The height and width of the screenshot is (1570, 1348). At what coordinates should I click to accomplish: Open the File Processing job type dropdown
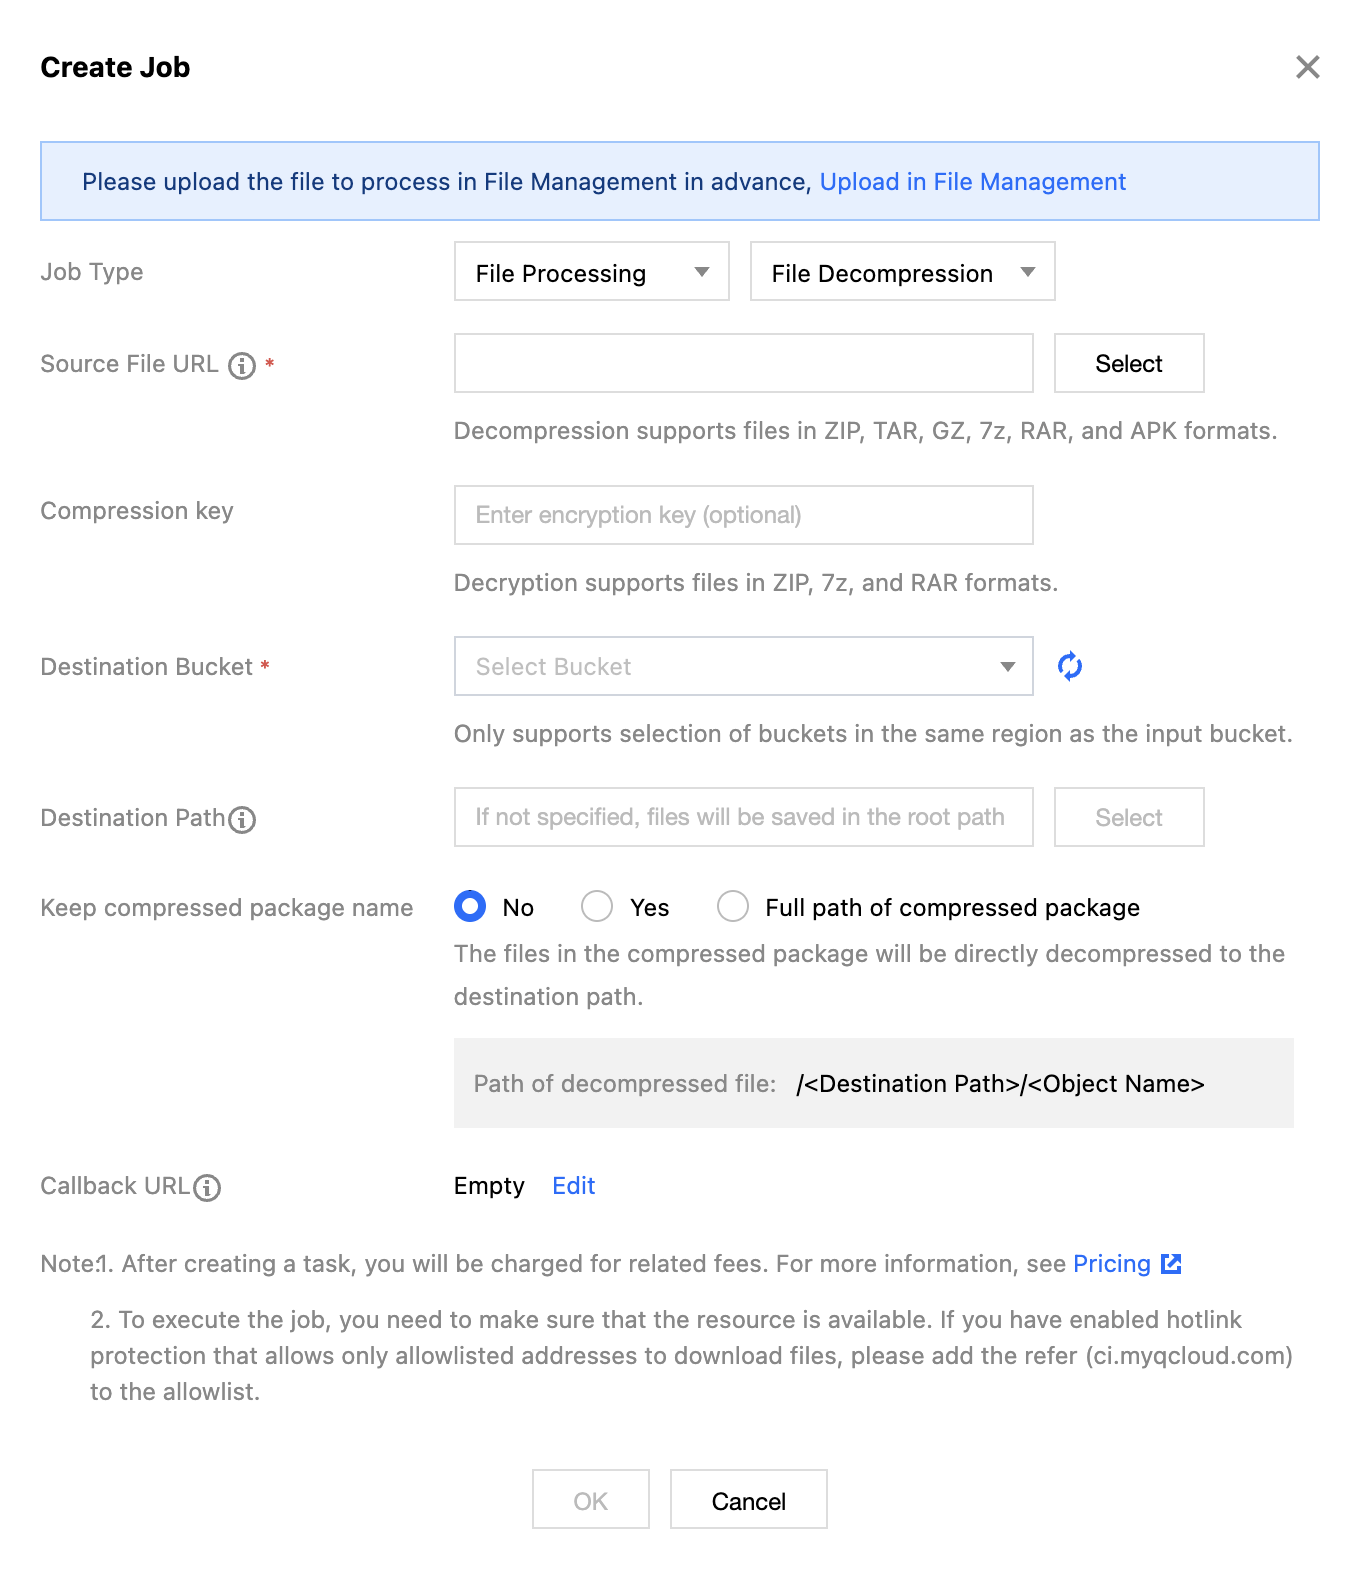[x=591, y=272]
